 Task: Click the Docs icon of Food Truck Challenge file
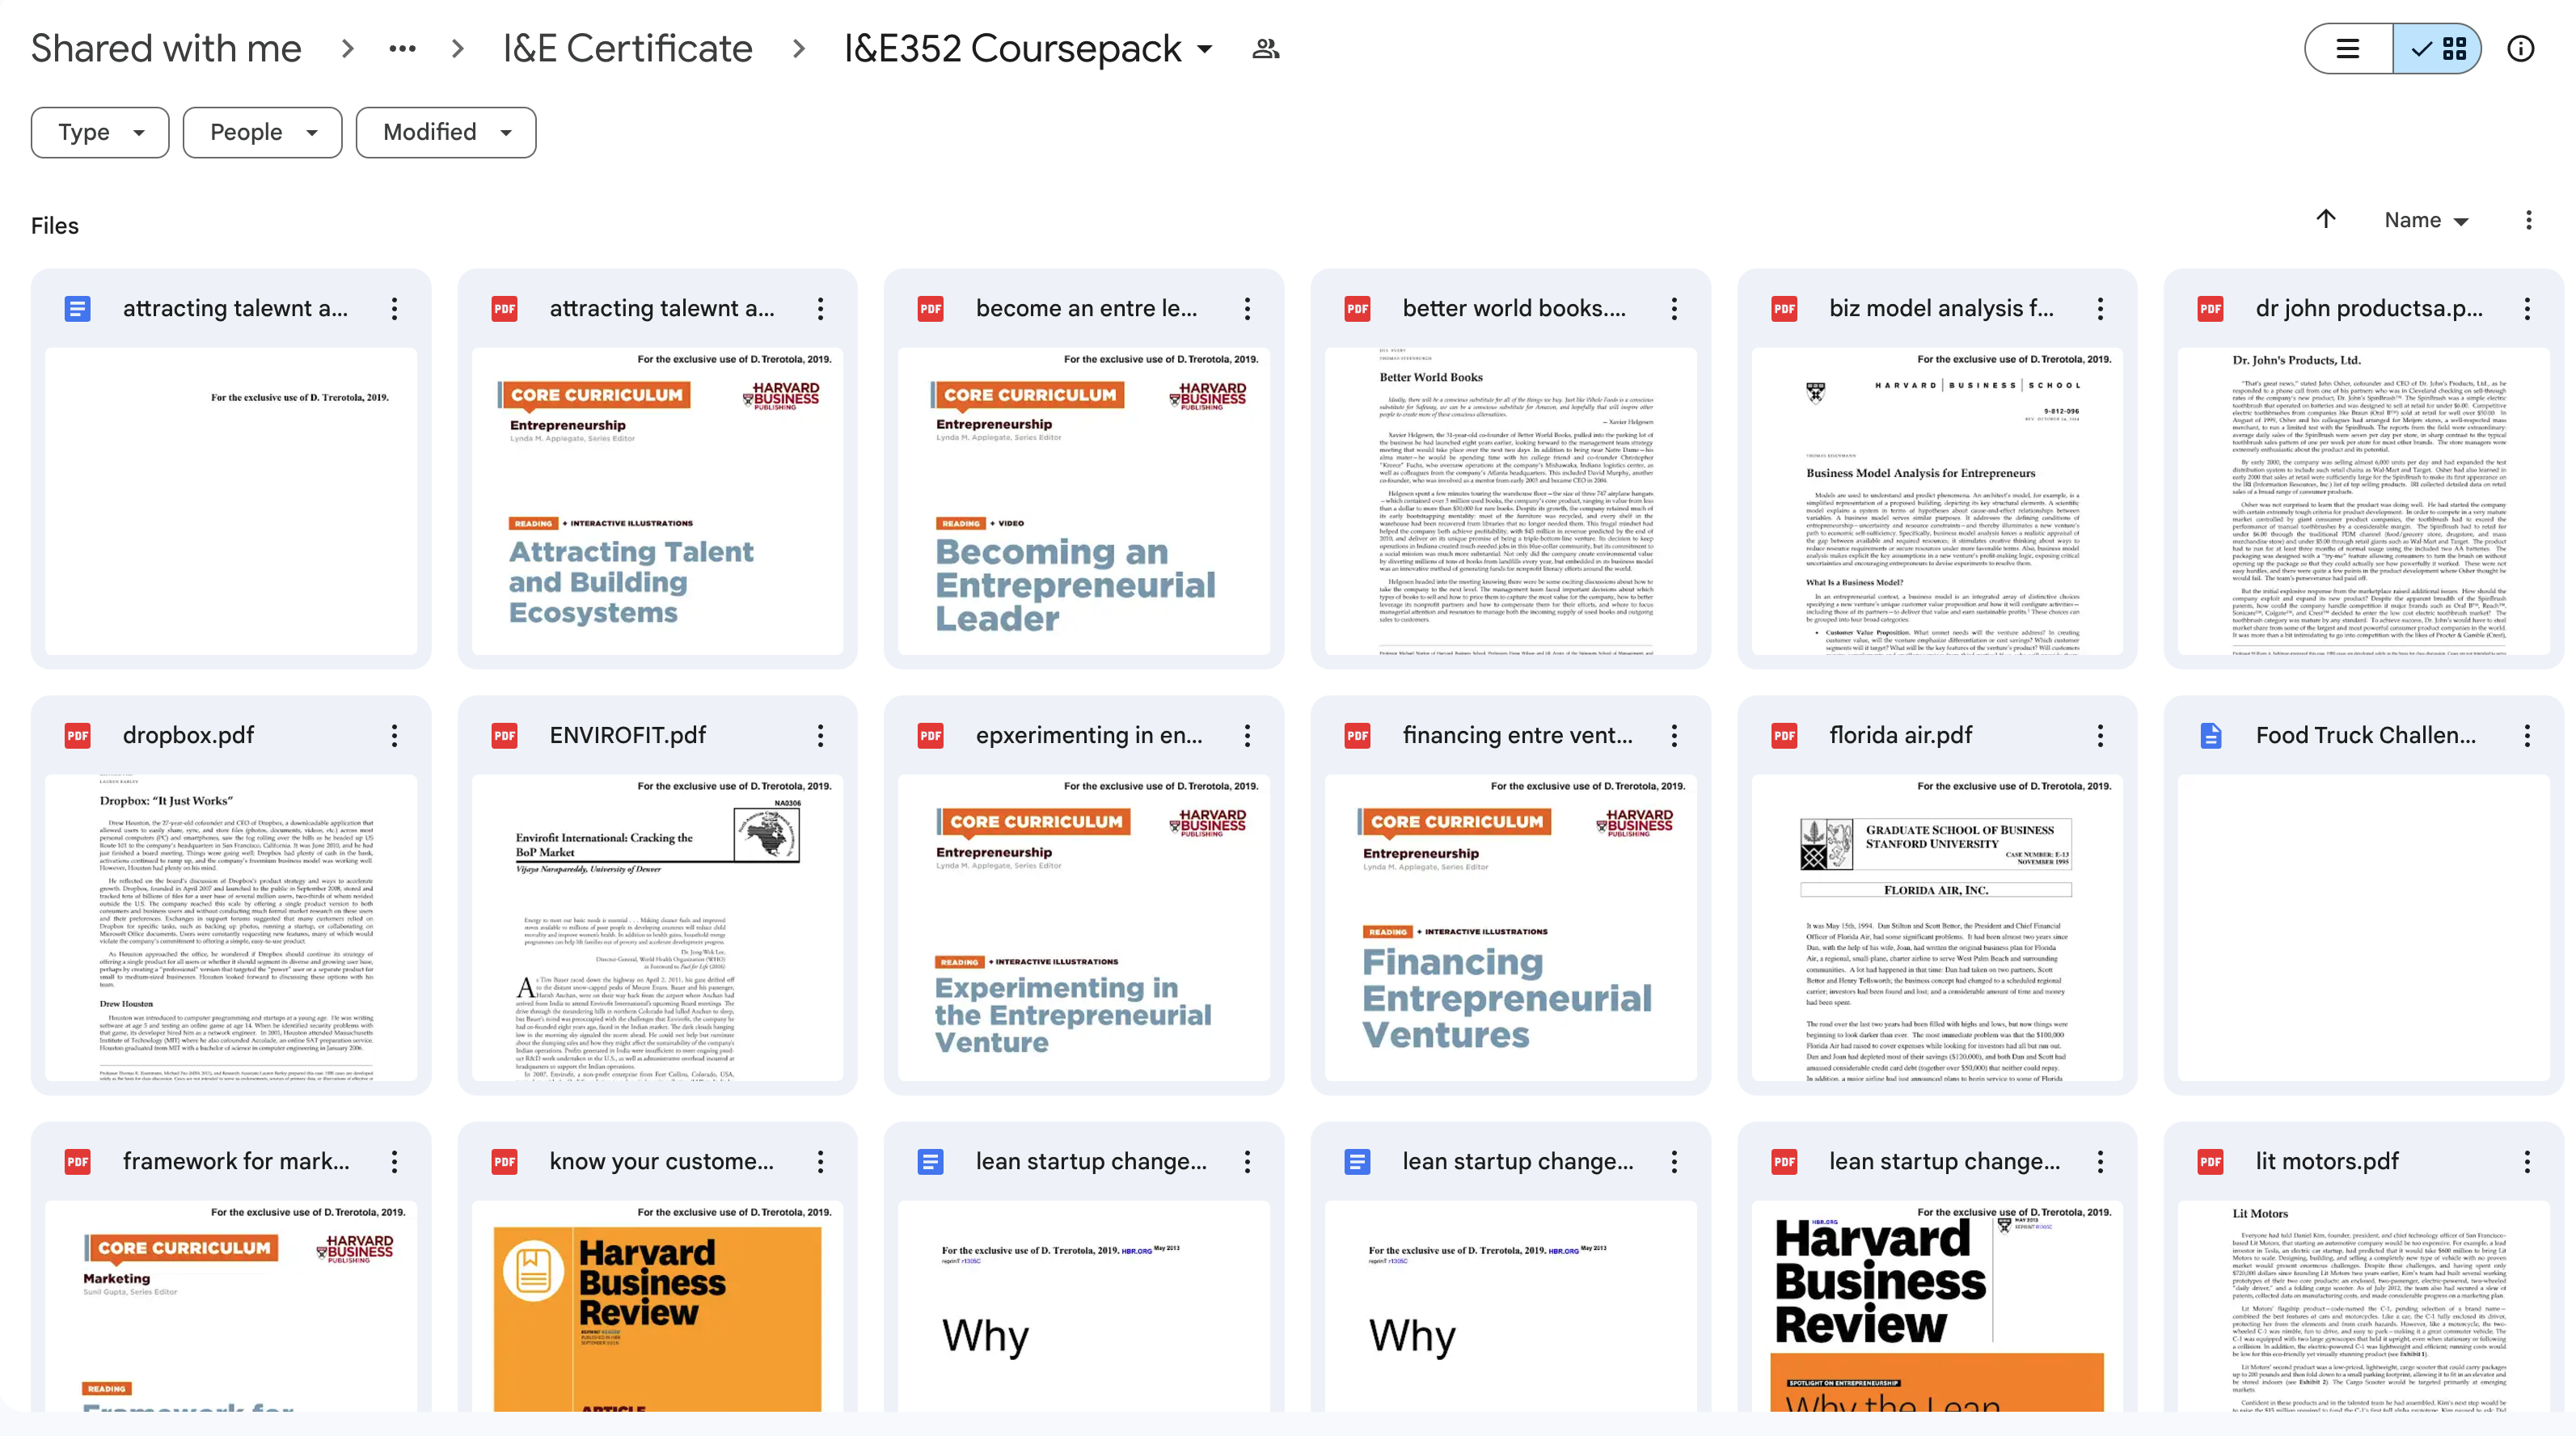[2210, 736]
